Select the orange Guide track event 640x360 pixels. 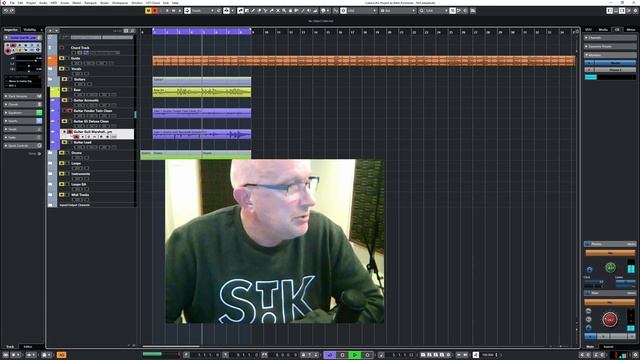[364, 61]
